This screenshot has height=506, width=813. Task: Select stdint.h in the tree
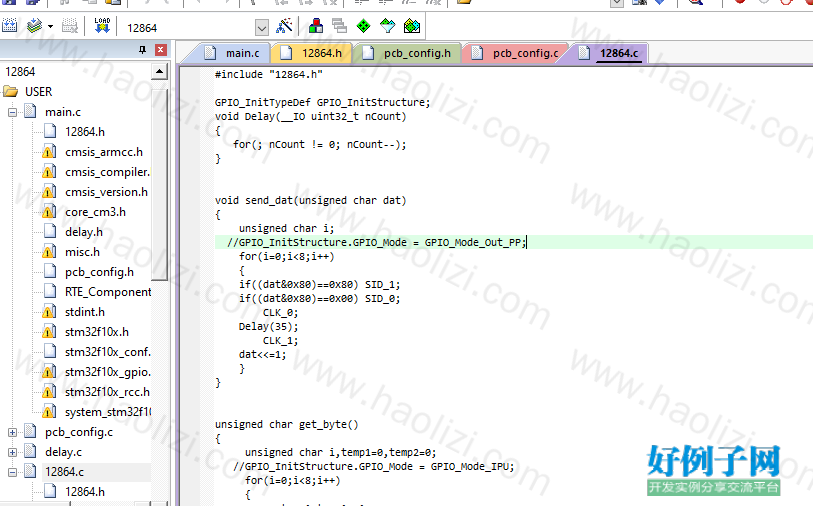click(x=85, y=312)
